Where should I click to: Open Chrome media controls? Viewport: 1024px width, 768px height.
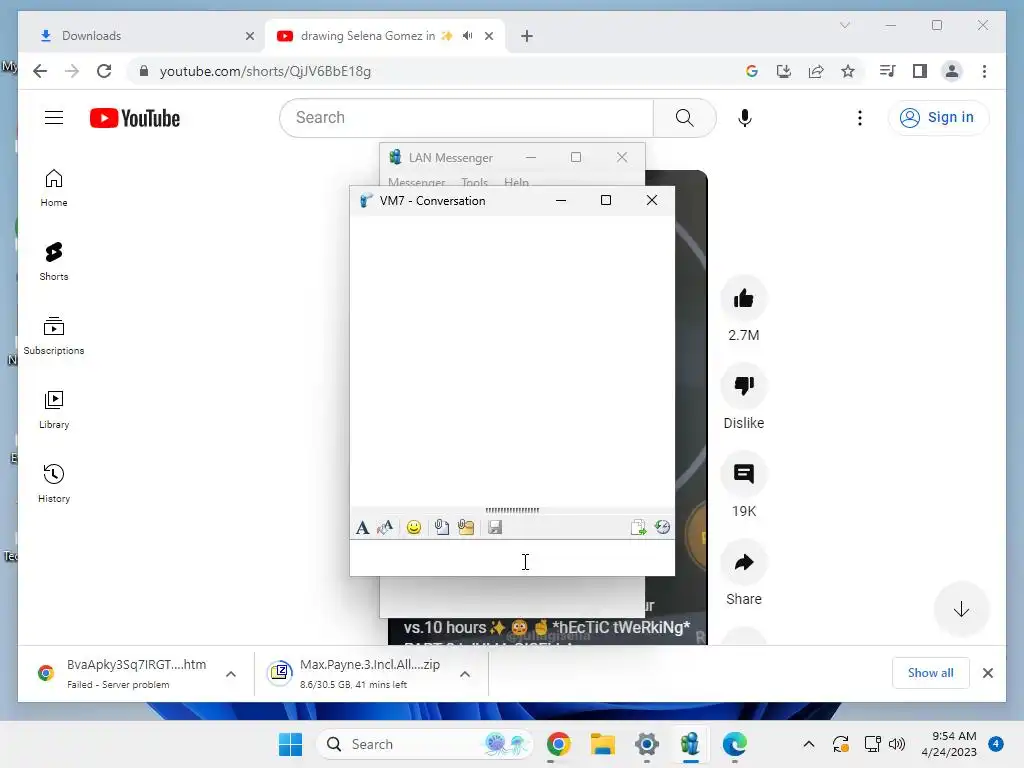pyautogui.click(x=887, y=71)
